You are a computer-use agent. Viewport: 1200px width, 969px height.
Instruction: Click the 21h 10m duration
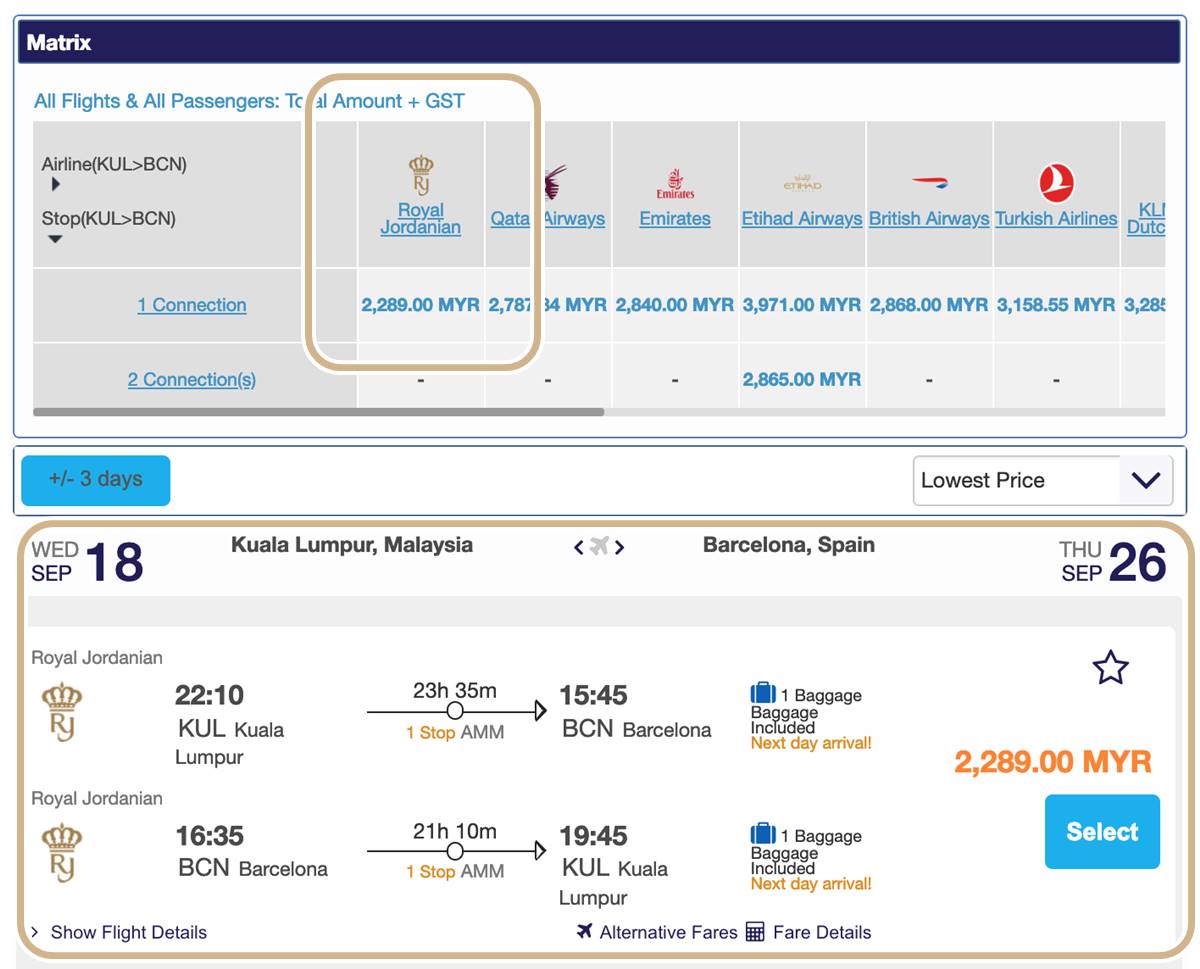coord(455,830)
